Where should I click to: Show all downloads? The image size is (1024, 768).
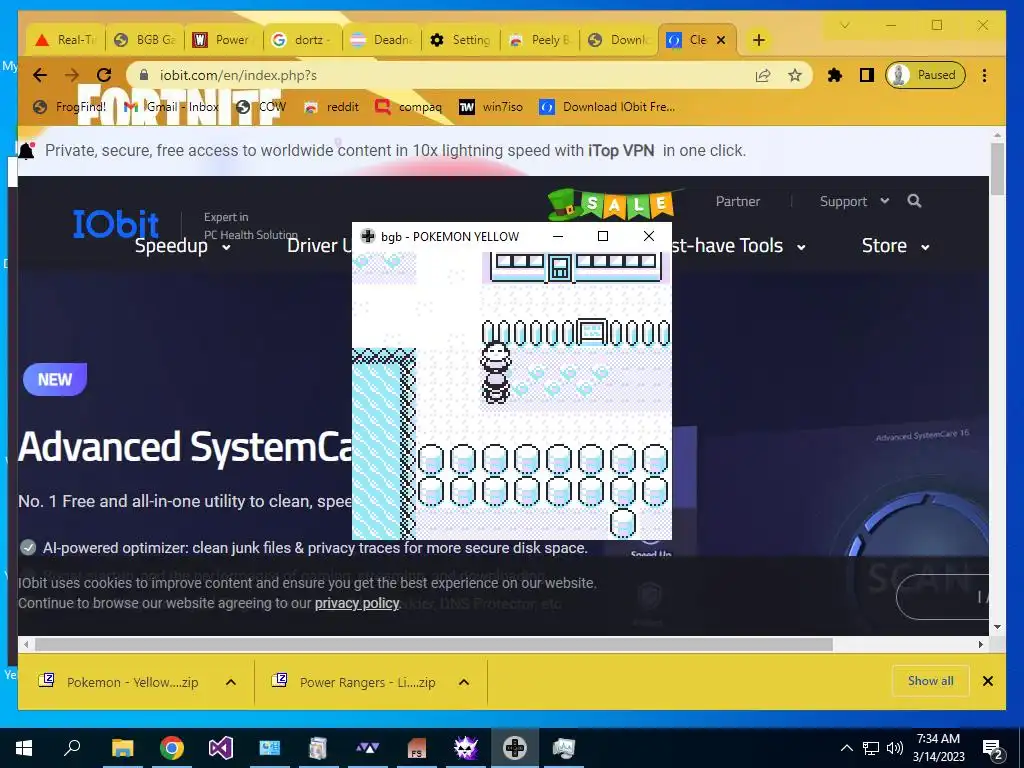[x=931, y=681]
